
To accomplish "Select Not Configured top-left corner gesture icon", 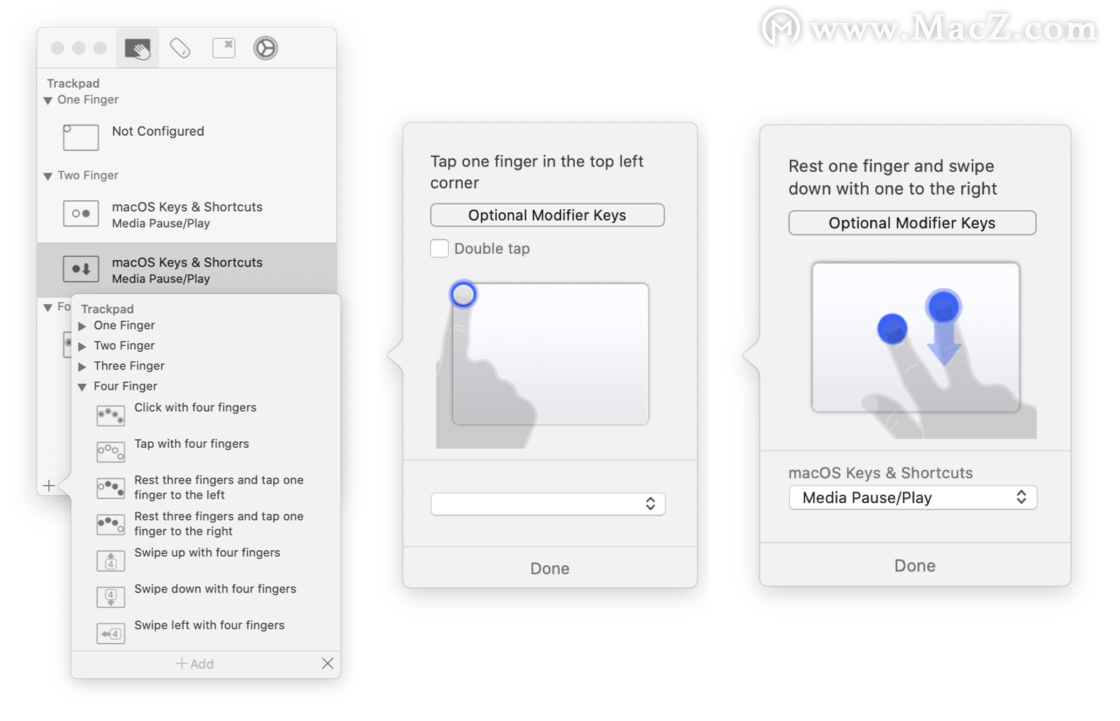I will coord(81,137).
